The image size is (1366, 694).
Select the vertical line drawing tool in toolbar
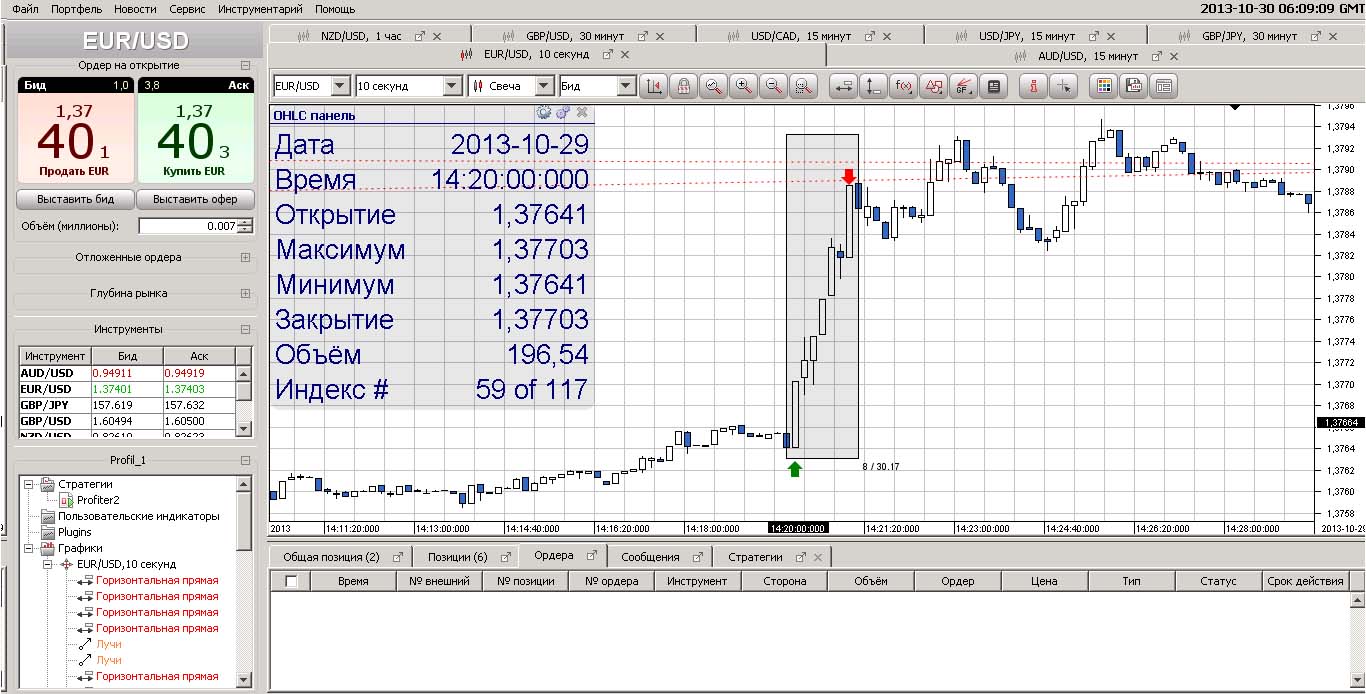873,86
